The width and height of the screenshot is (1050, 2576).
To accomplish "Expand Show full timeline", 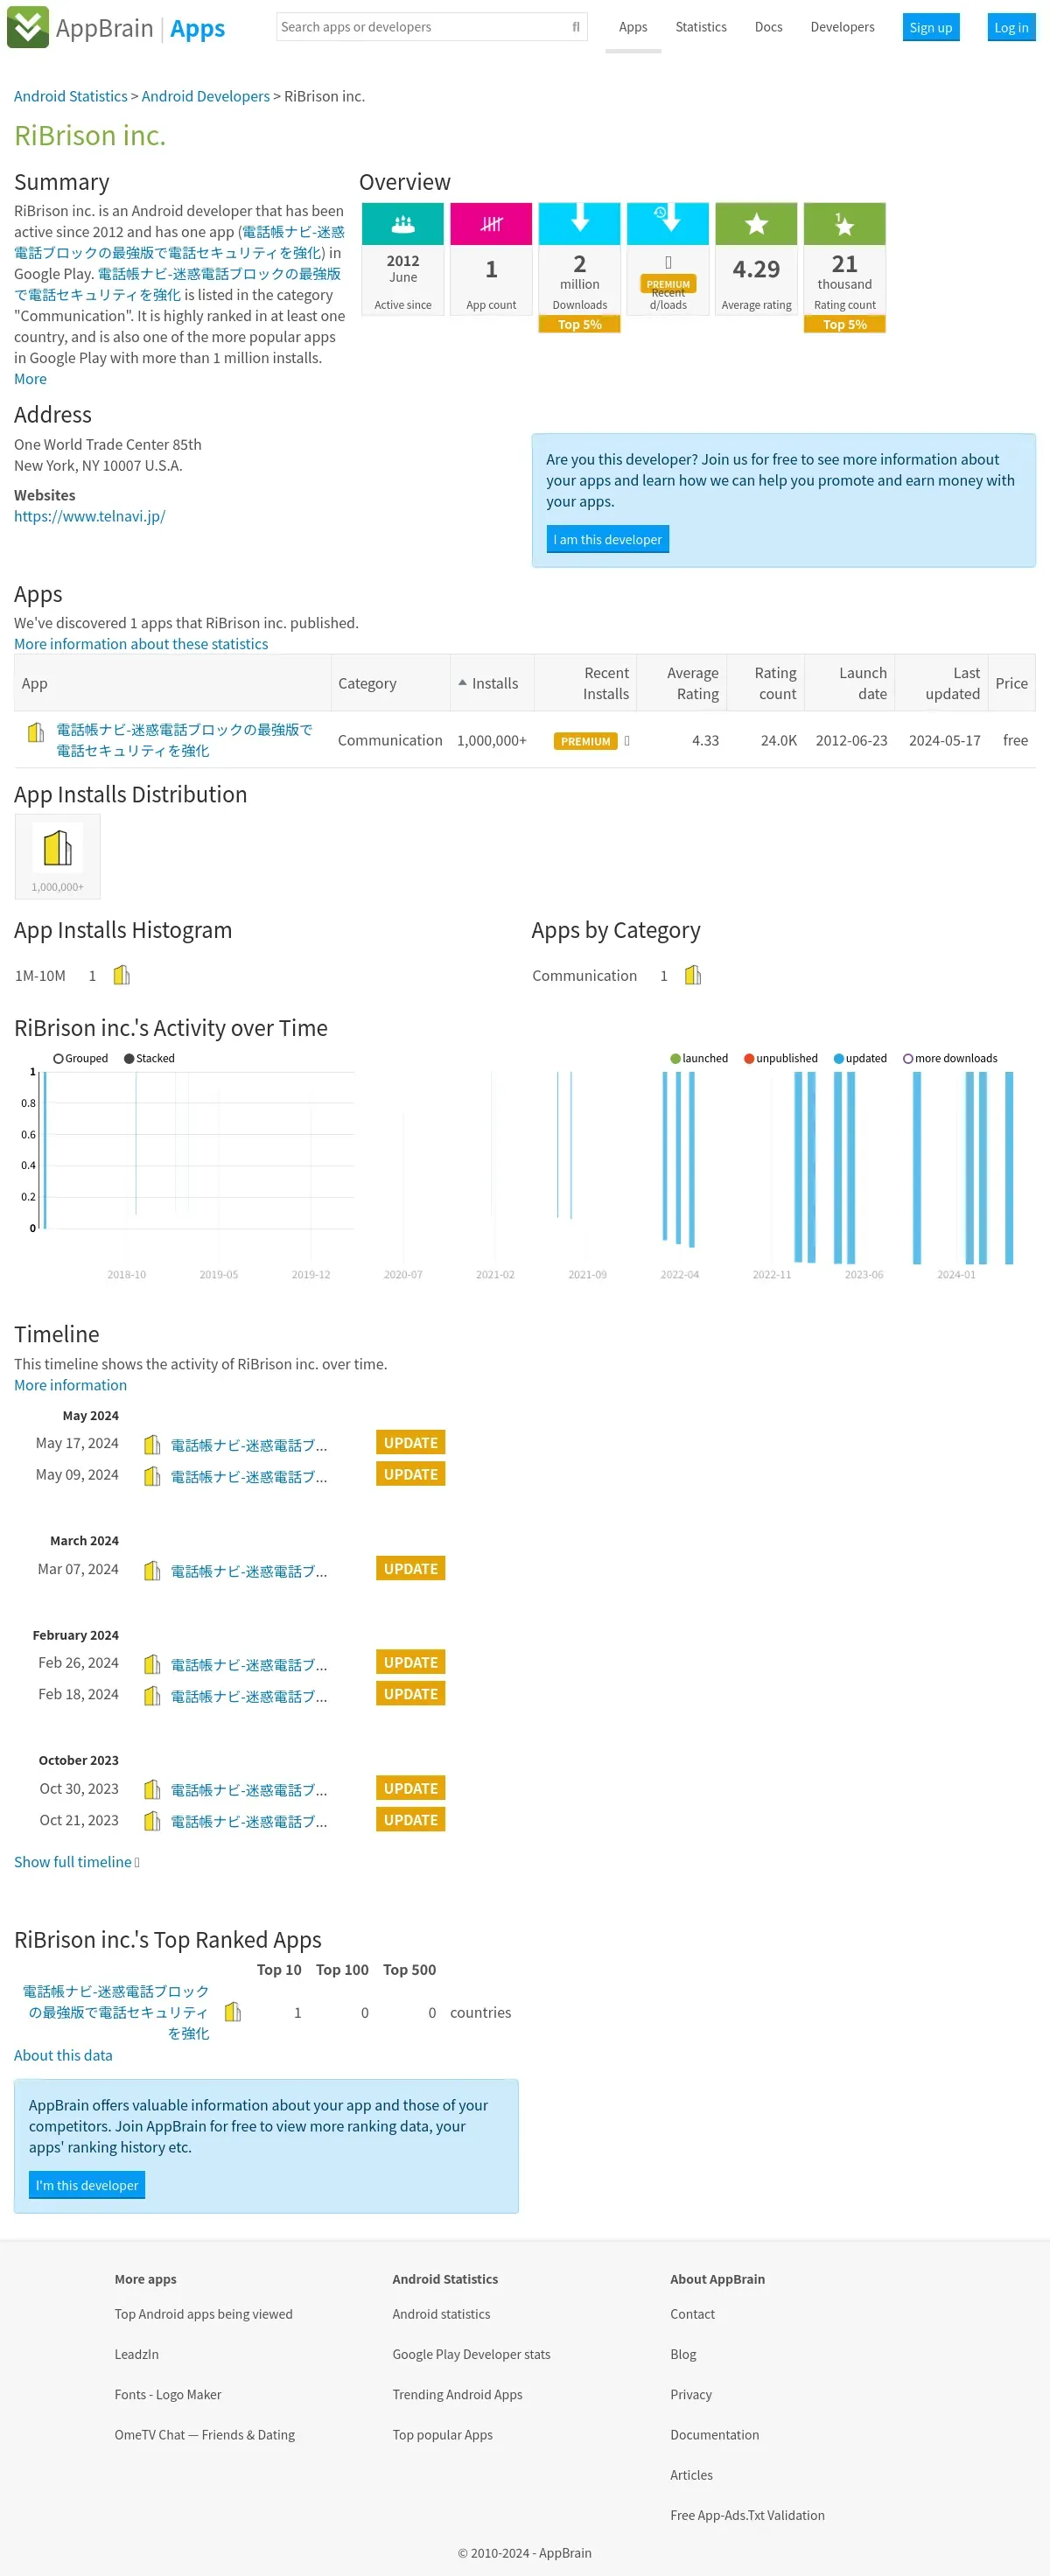I will pyautogui.click(x=76, y=1862).
